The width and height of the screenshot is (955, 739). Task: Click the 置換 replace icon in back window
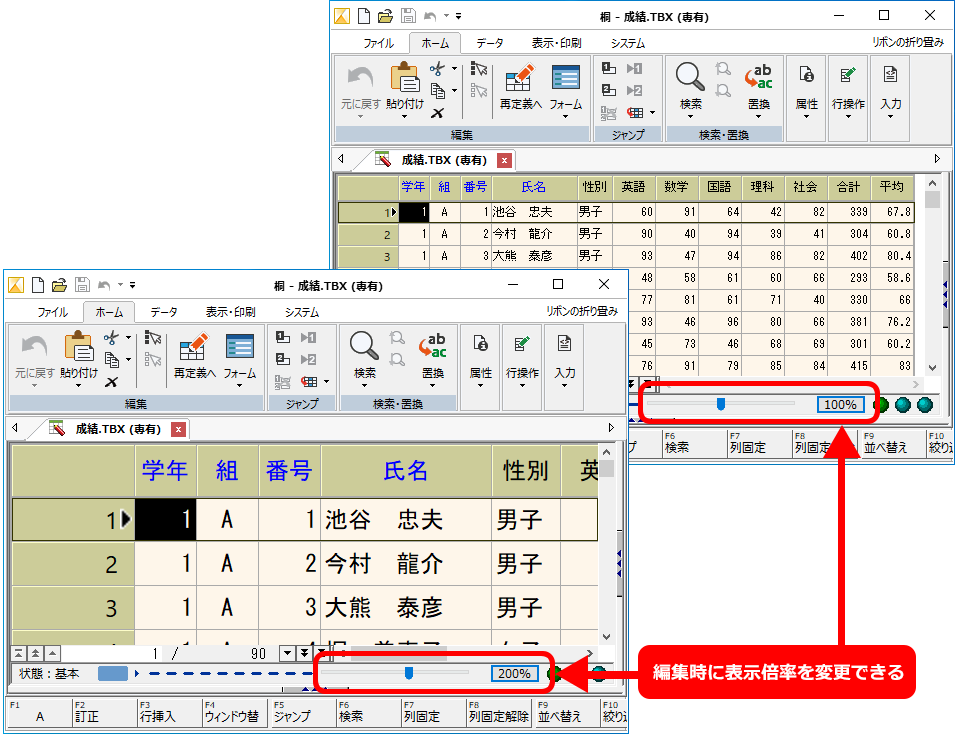coord(759,77)
